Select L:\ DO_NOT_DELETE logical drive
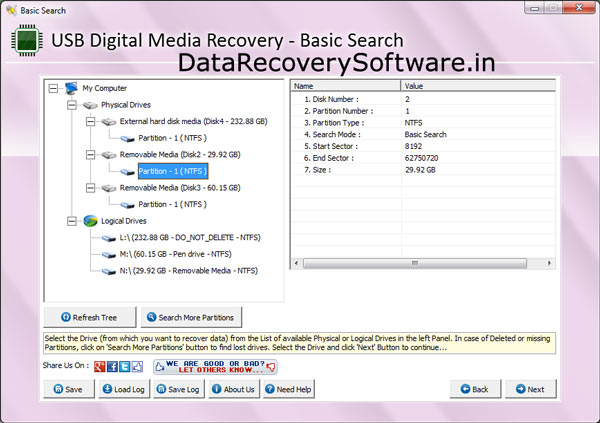This screenshot has width=600, height=423. click(x=190, y=238)
